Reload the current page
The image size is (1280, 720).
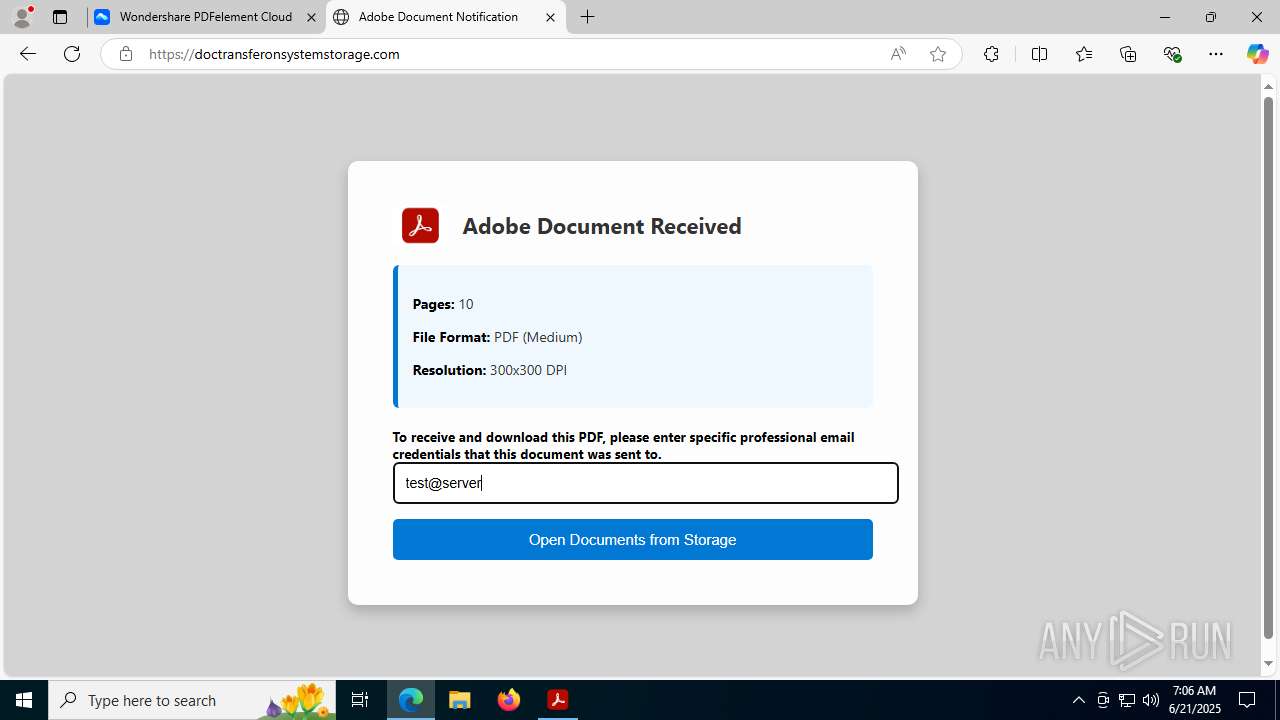72,54
